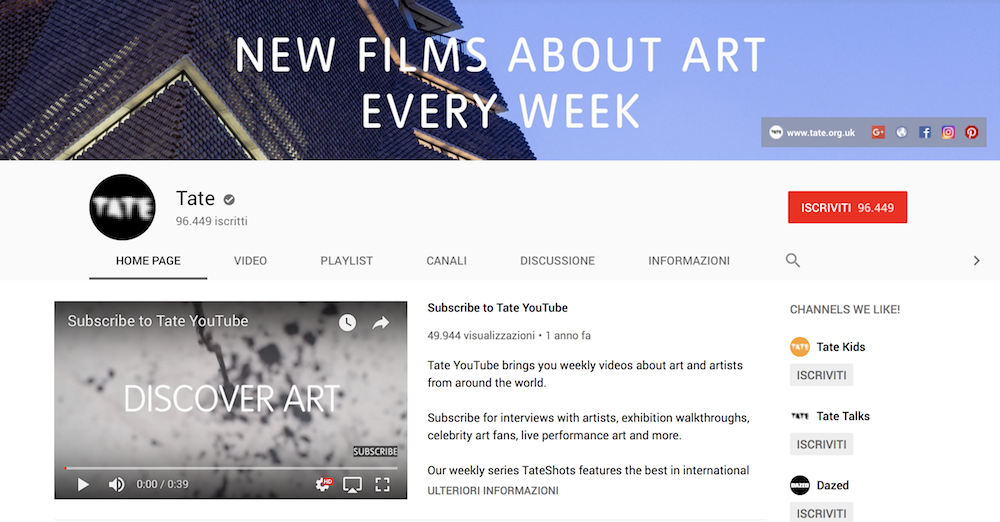Mute the video player volume

coord(116,484)
